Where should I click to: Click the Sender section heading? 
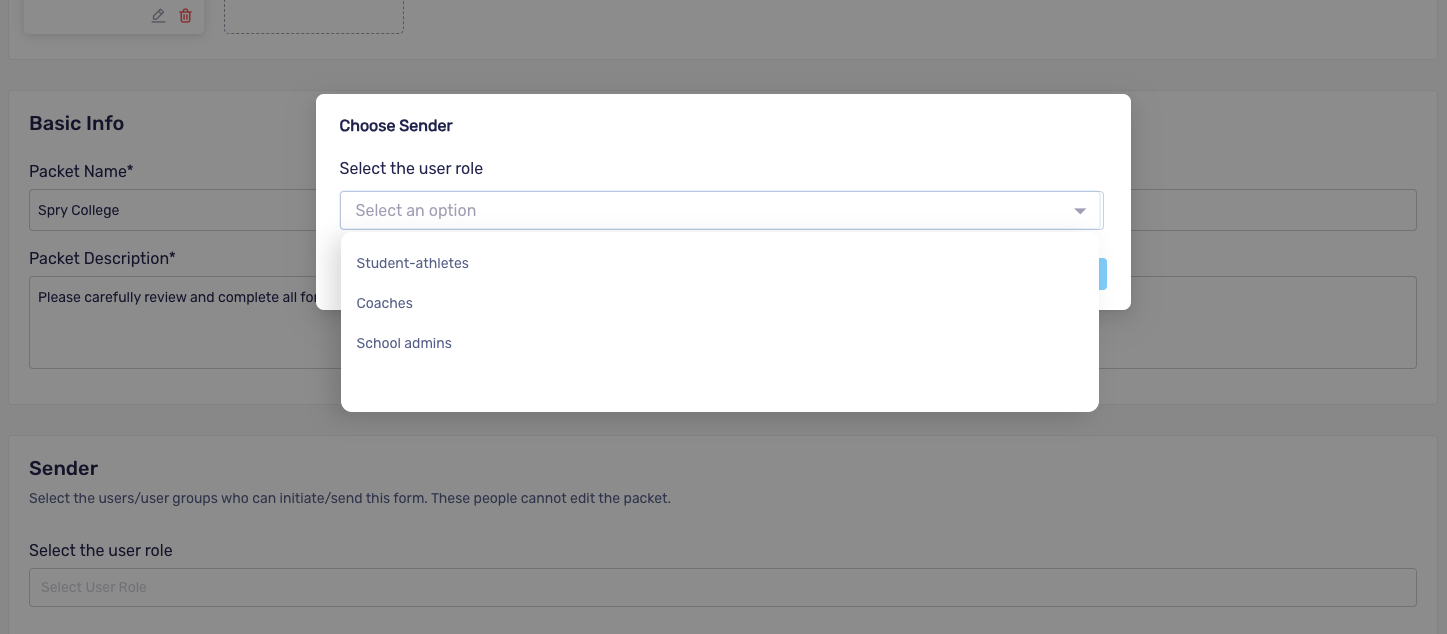click(64, 468)
